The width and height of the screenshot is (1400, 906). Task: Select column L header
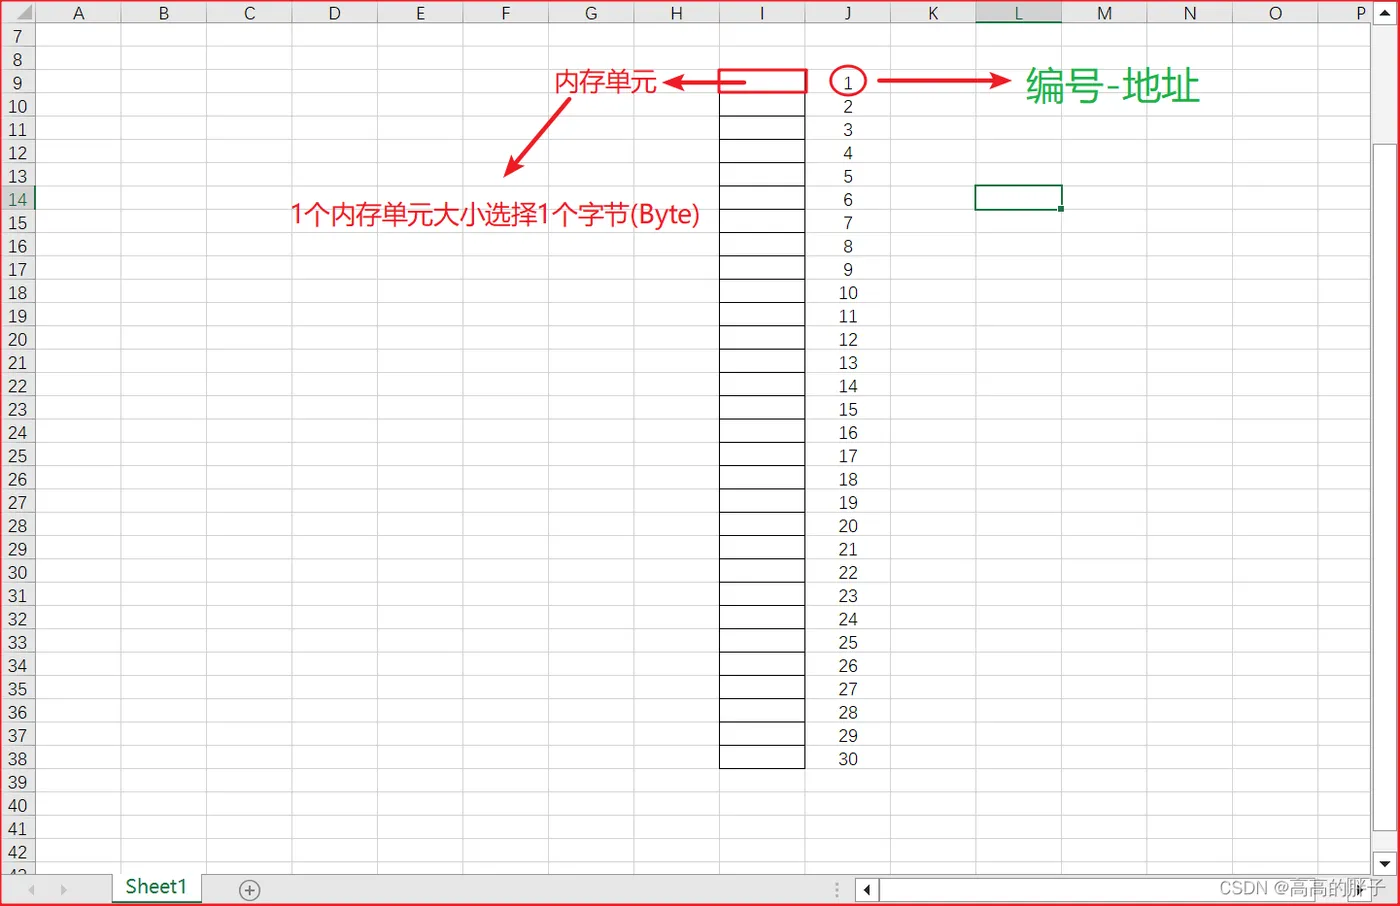click(x=1018, y=13)
